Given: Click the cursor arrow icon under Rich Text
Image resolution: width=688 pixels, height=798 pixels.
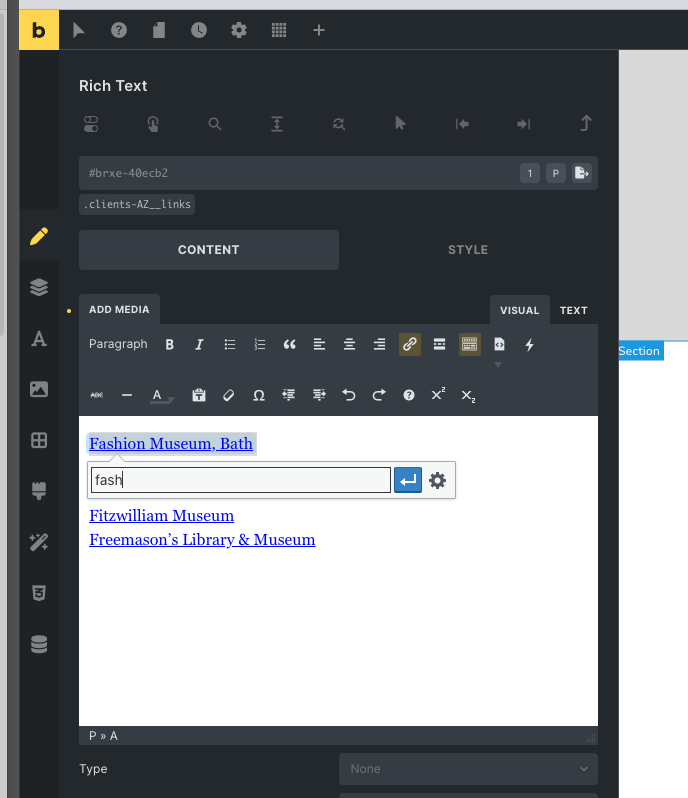Looking at the screenshot, I should pos(400,123).
